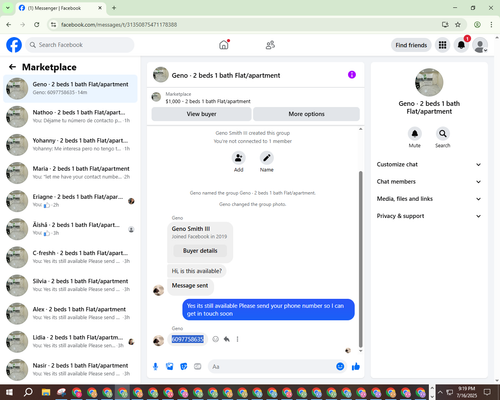Click the Hi, is this available? message
500x400 pixels.
coord(197,271)
